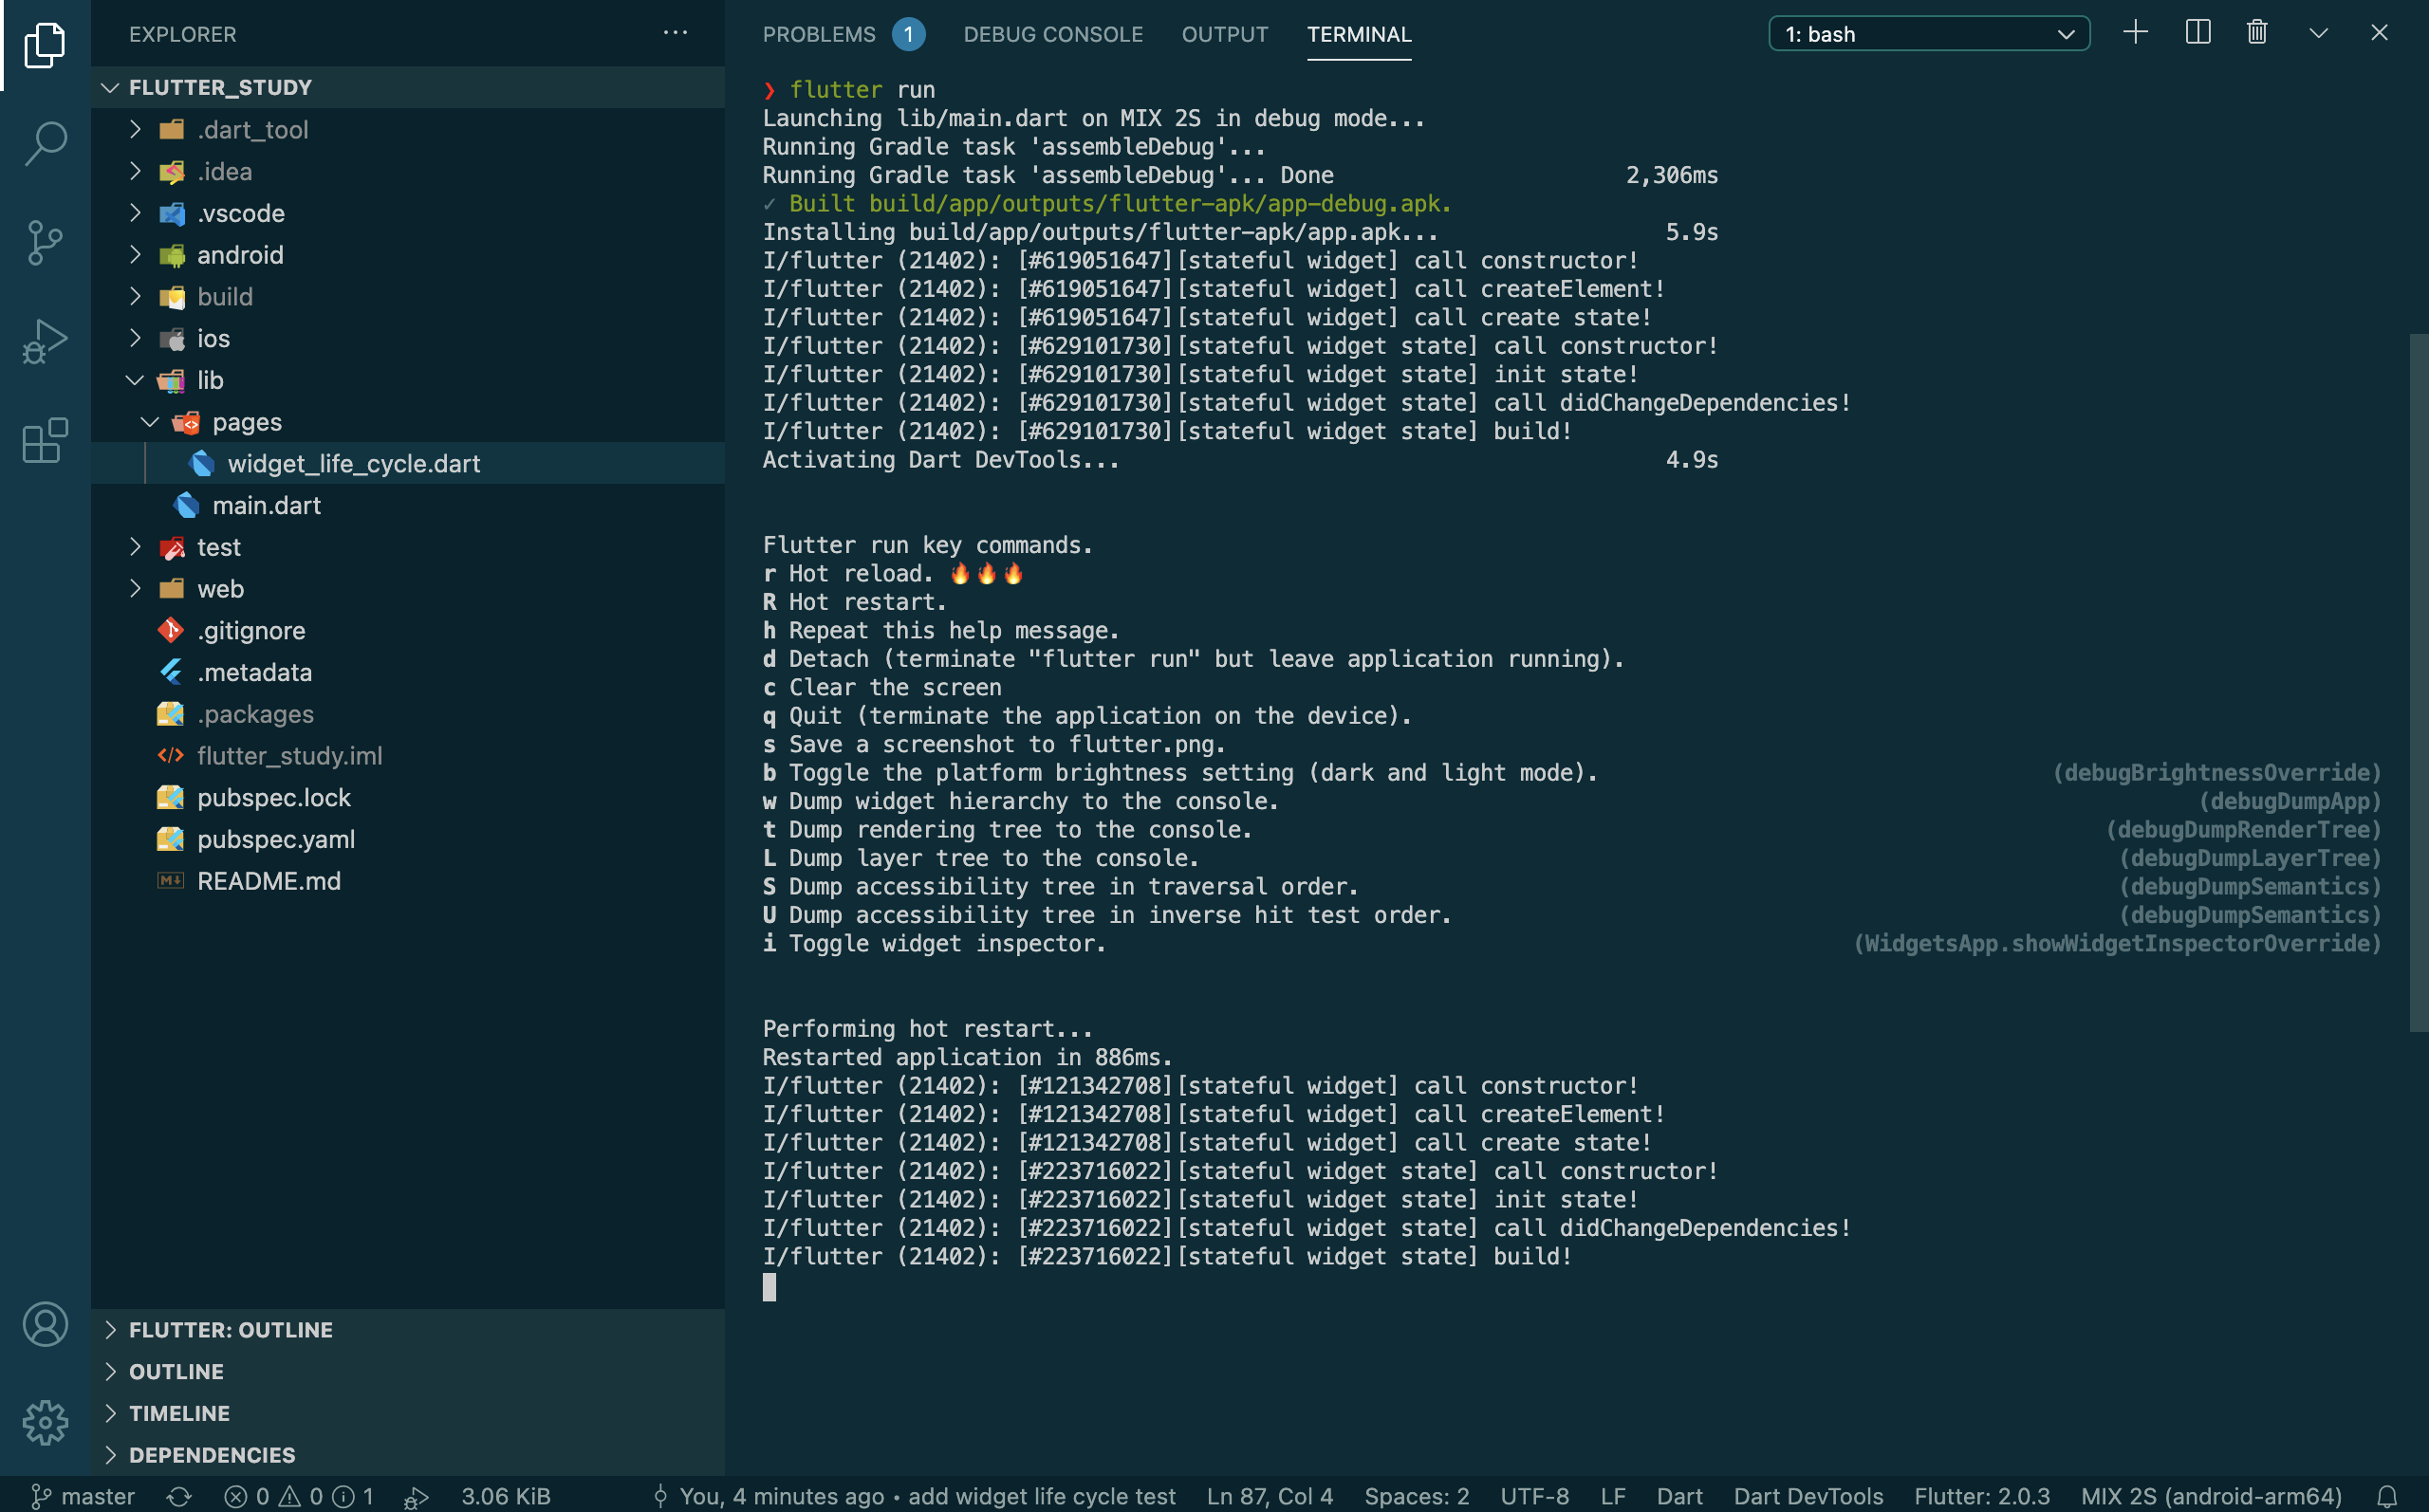The image size is (2429, 1512).
Task: Click the master branch status item
Action: click(84, 1496)
